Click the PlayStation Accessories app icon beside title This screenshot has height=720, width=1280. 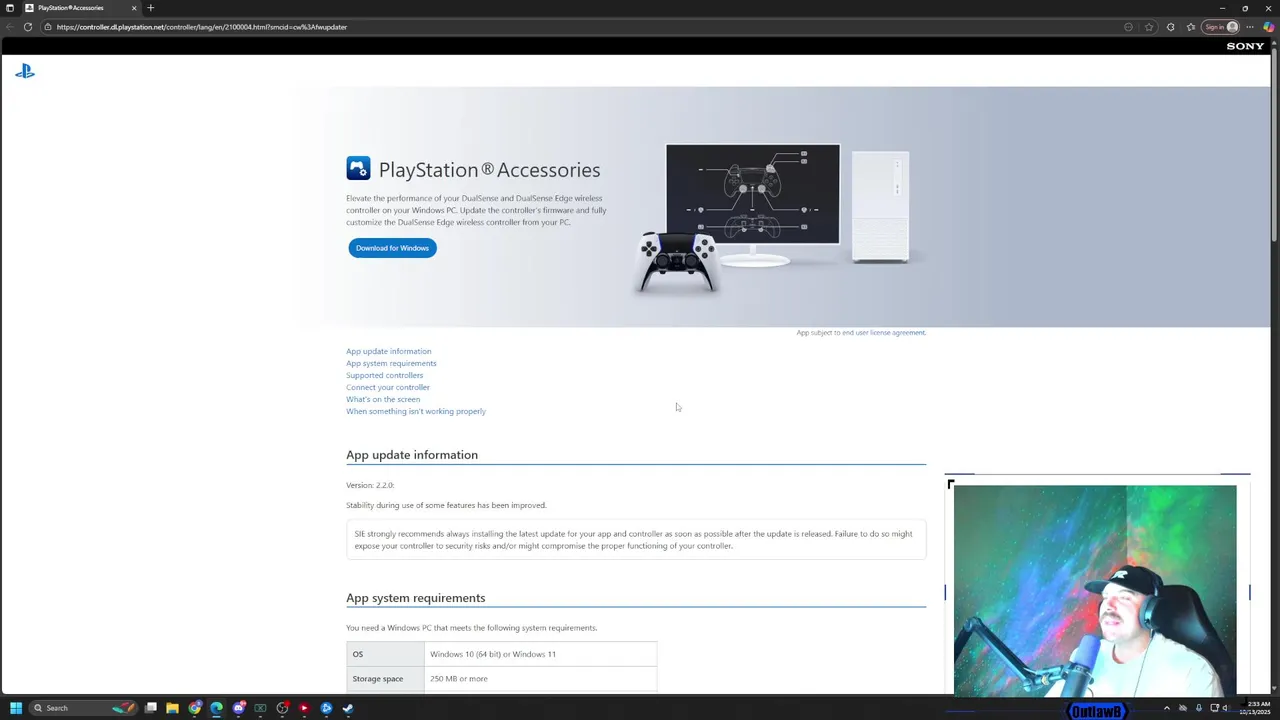358,168
